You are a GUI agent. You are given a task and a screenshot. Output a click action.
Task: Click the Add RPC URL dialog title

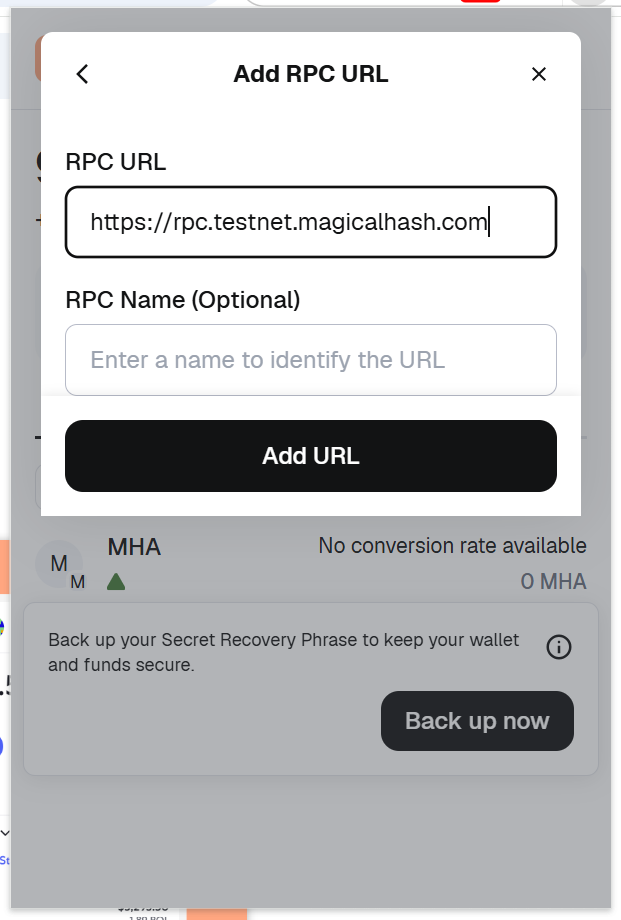point(310,74)
